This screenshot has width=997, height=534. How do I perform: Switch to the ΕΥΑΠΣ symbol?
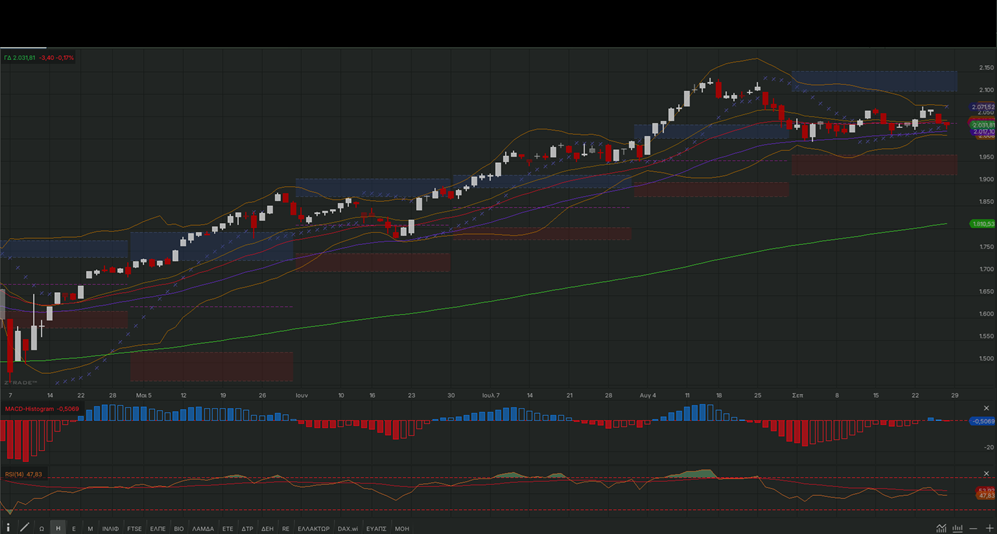coord(376,528)
